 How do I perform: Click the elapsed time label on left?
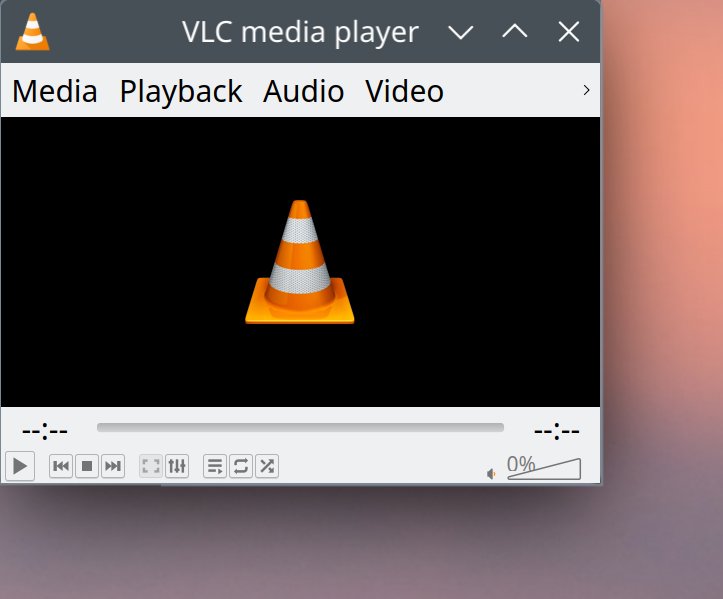click(x=44, y=431)
